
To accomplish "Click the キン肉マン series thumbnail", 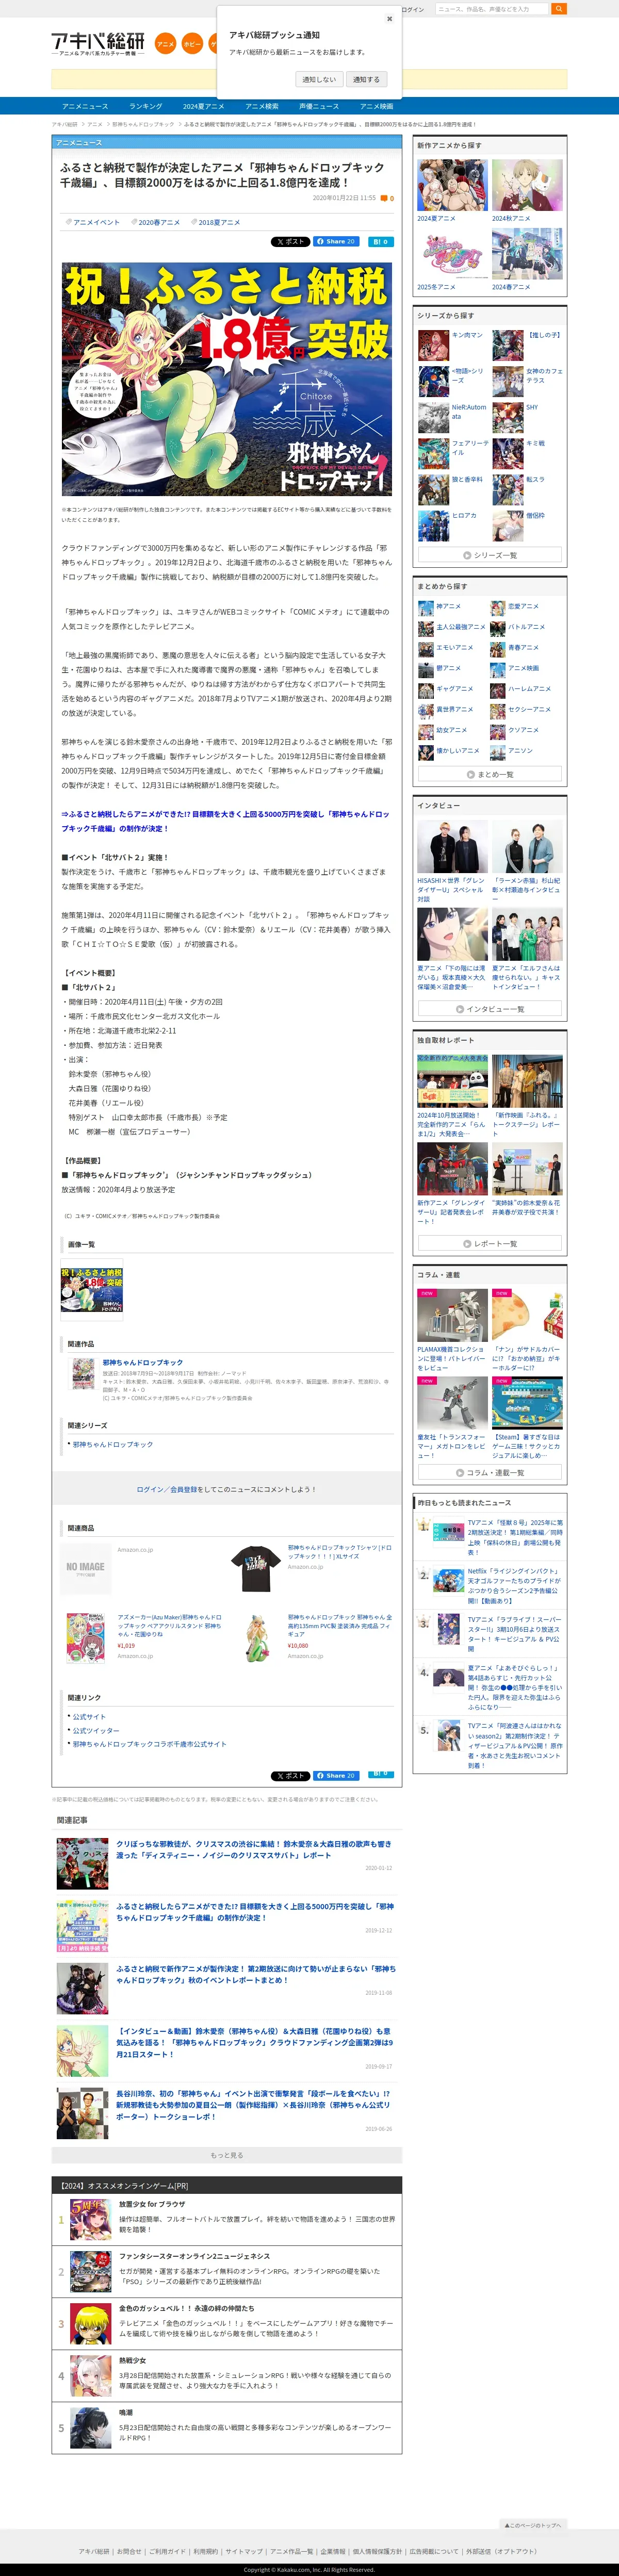I will click(x=433, y=345).
